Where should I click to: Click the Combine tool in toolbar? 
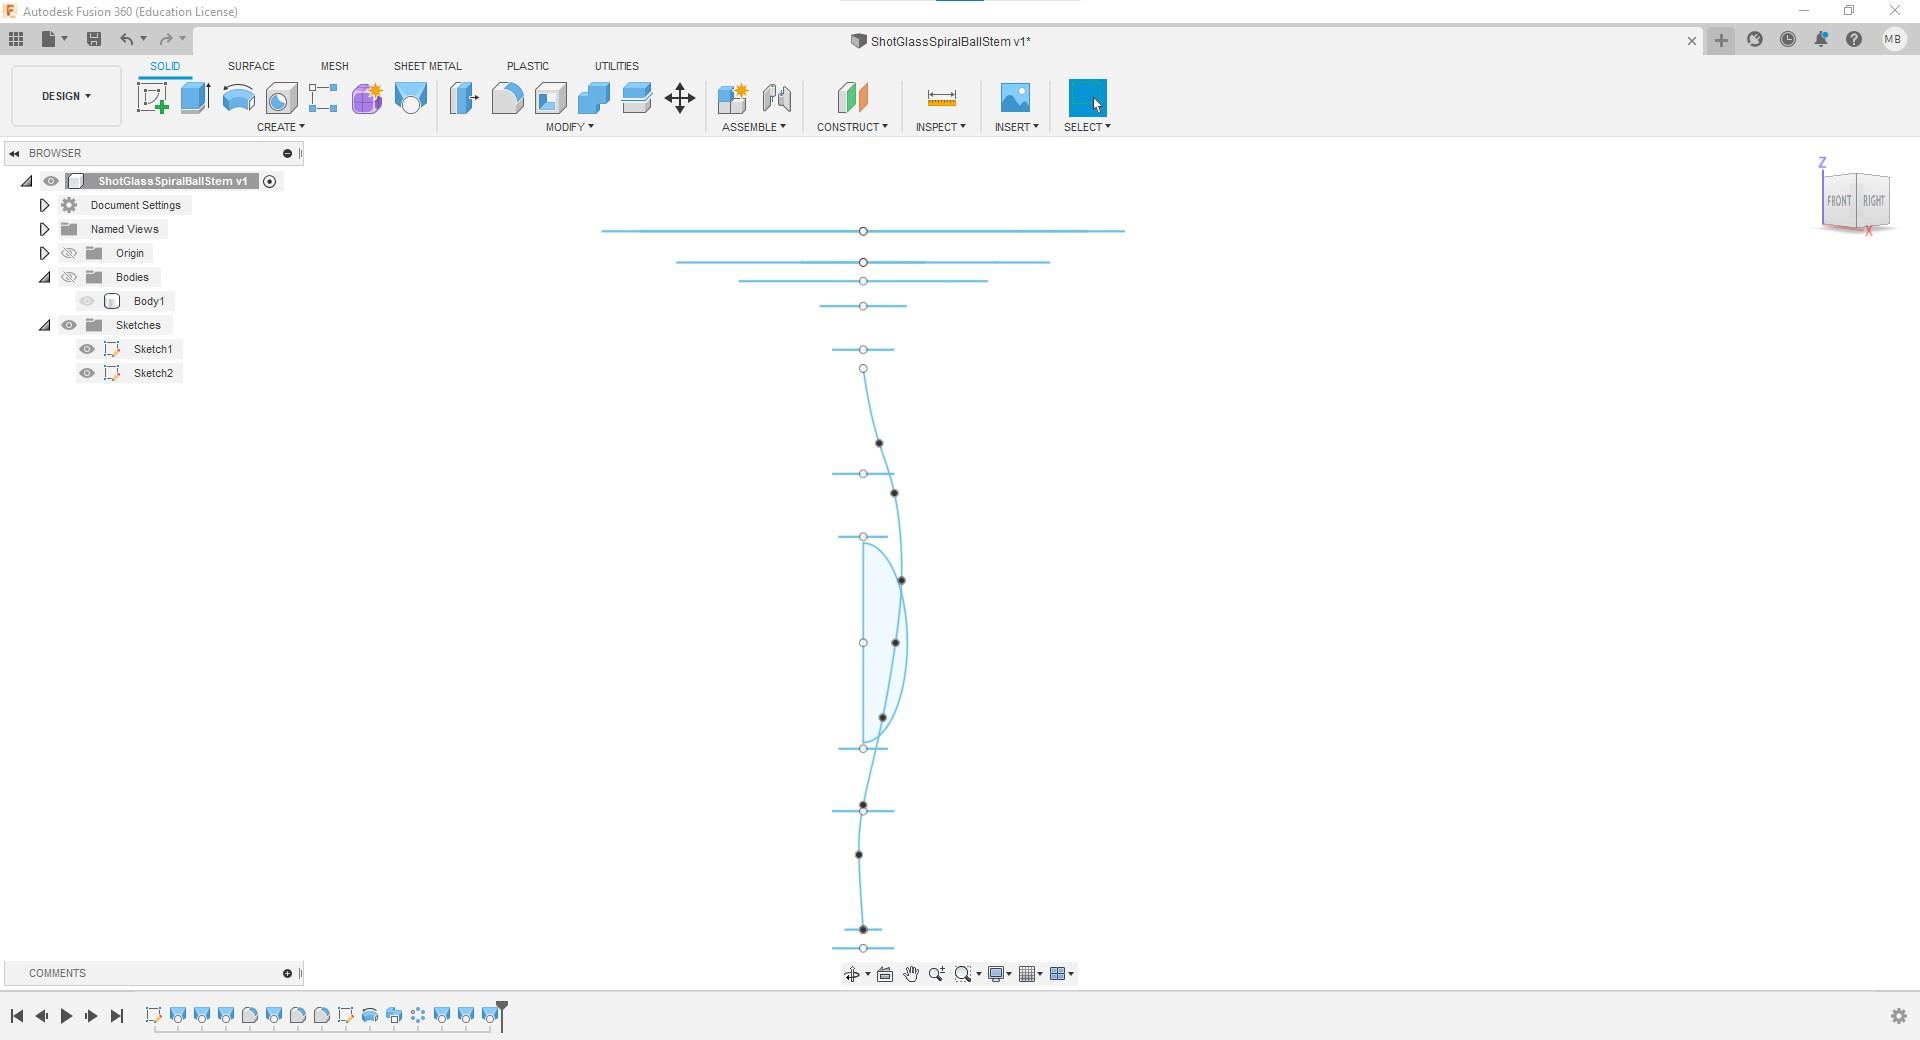tap(593, 98)
